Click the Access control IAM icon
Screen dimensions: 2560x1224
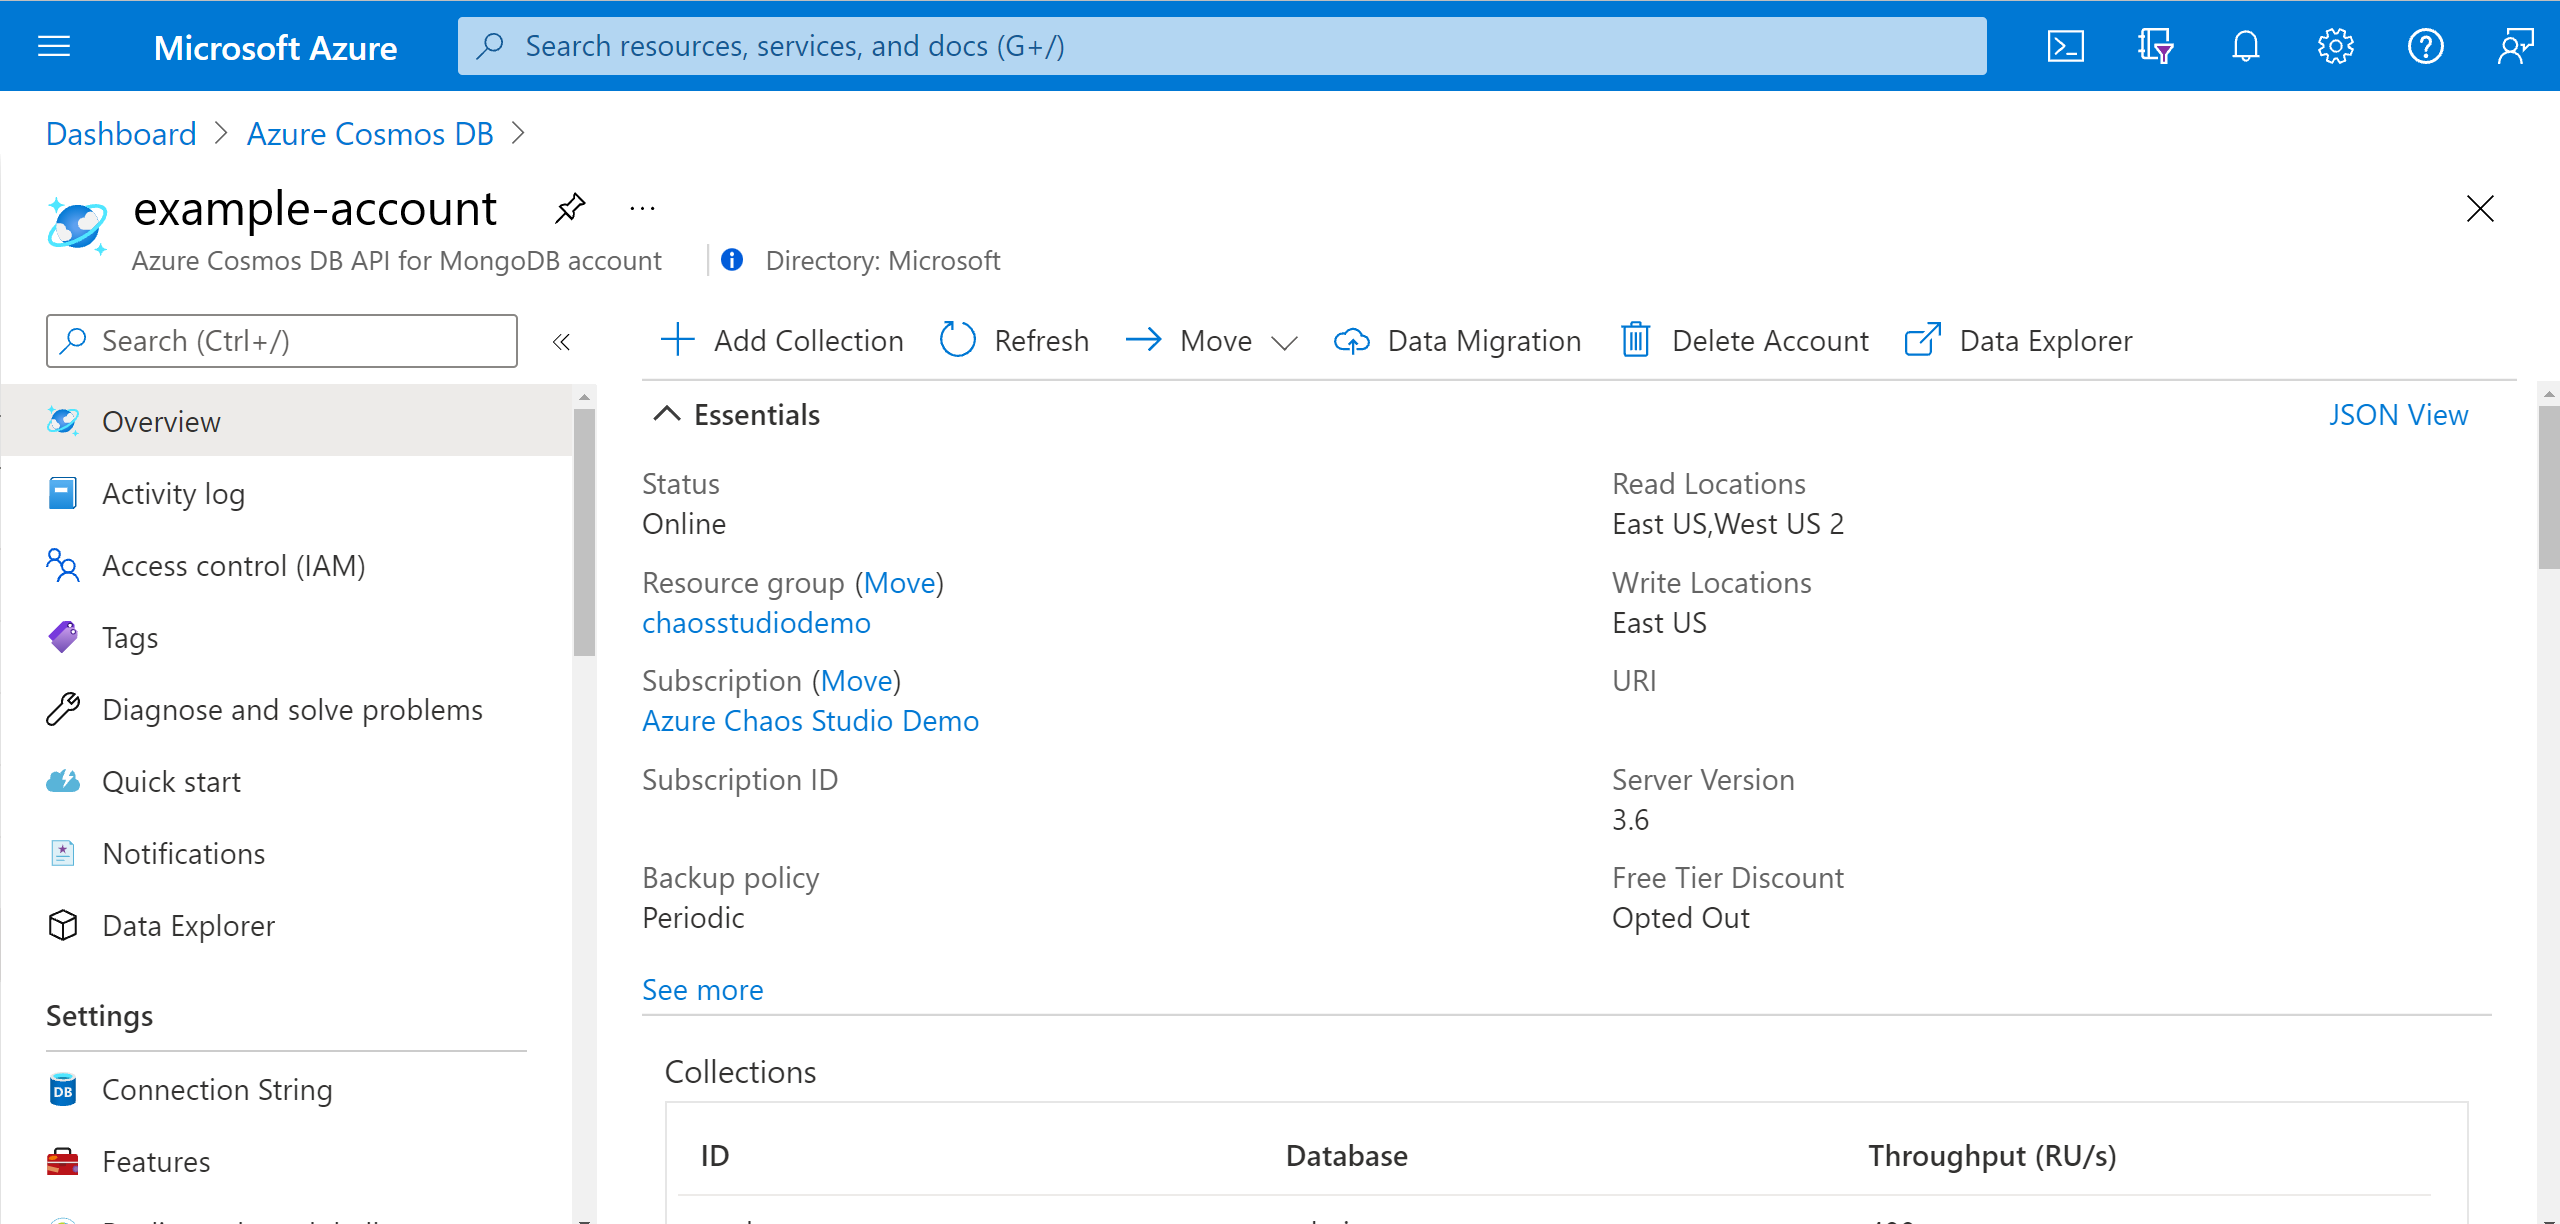coord(64,565)
